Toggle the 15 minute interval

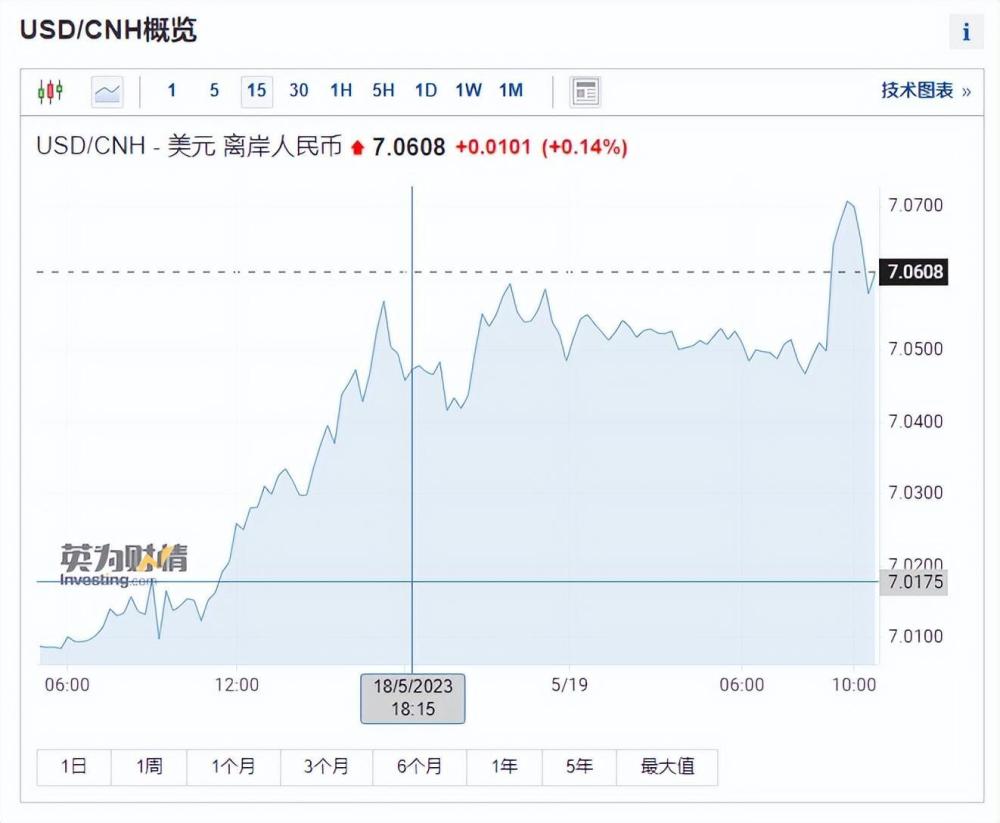[257, 91]
